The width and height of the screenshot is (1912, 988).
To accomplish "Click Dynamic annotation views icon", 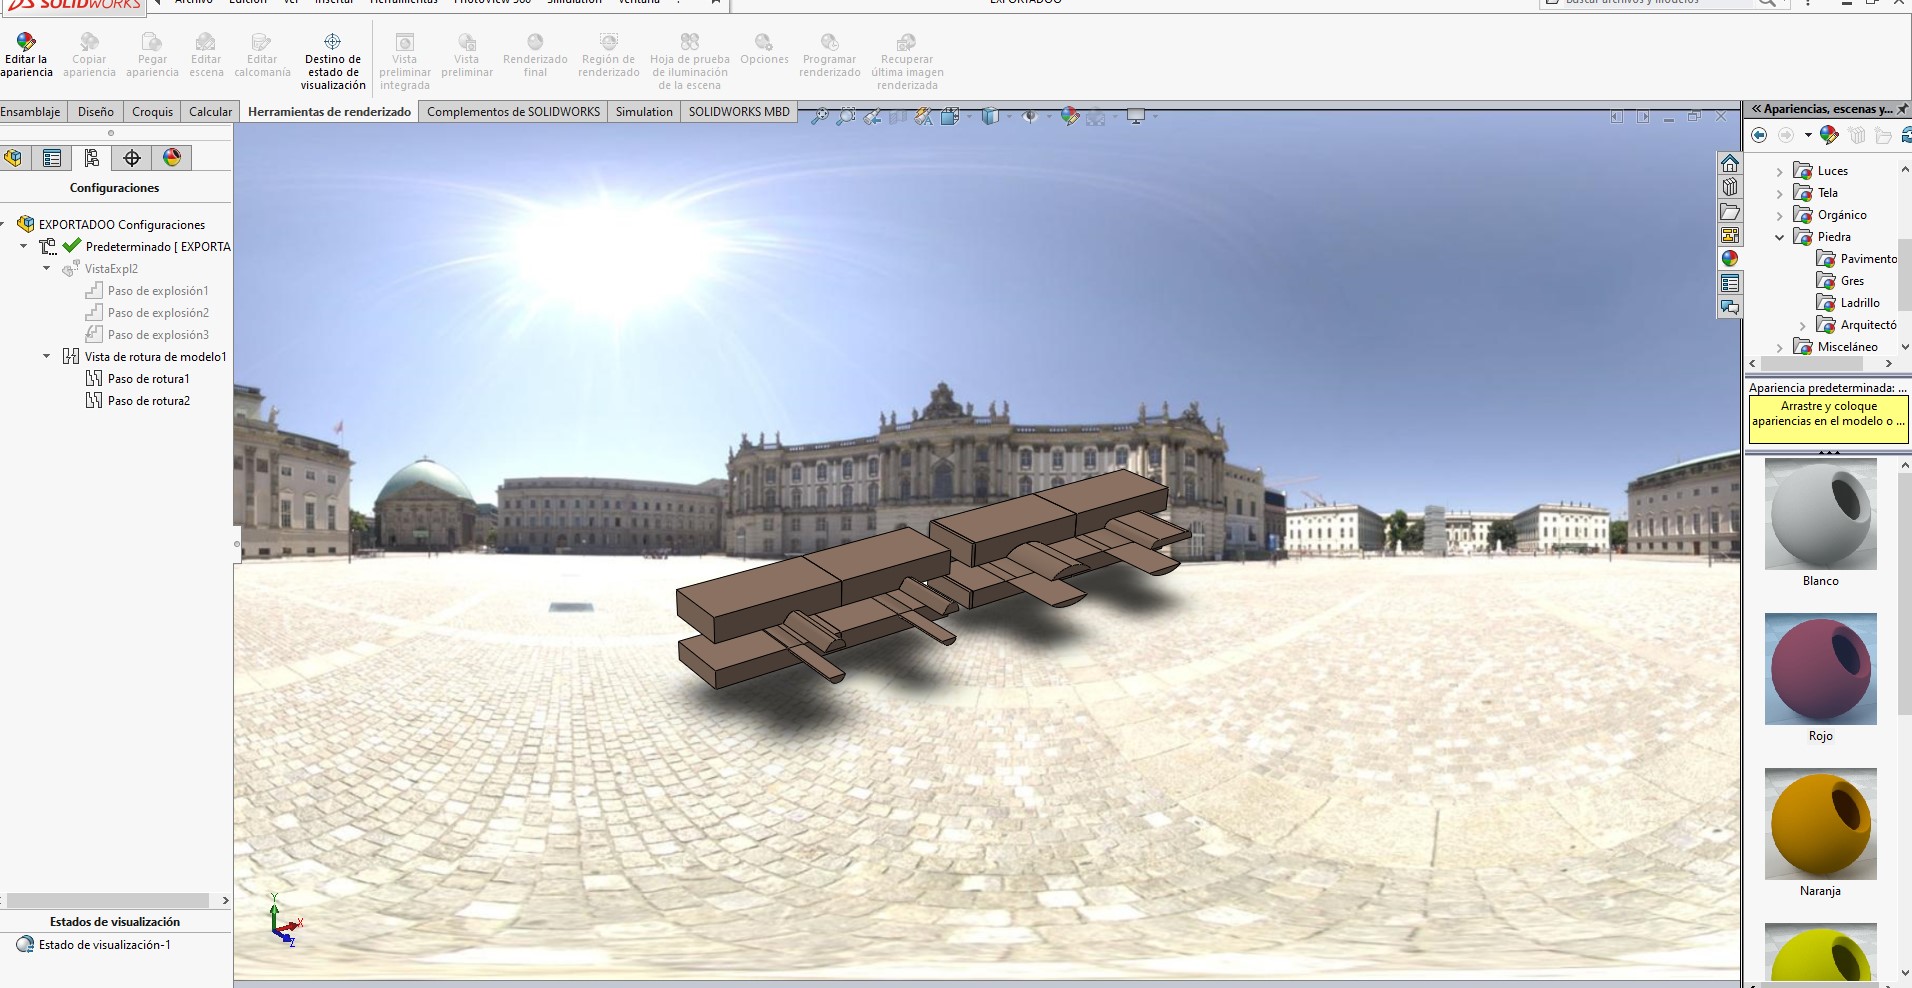I will pos(923,117).
